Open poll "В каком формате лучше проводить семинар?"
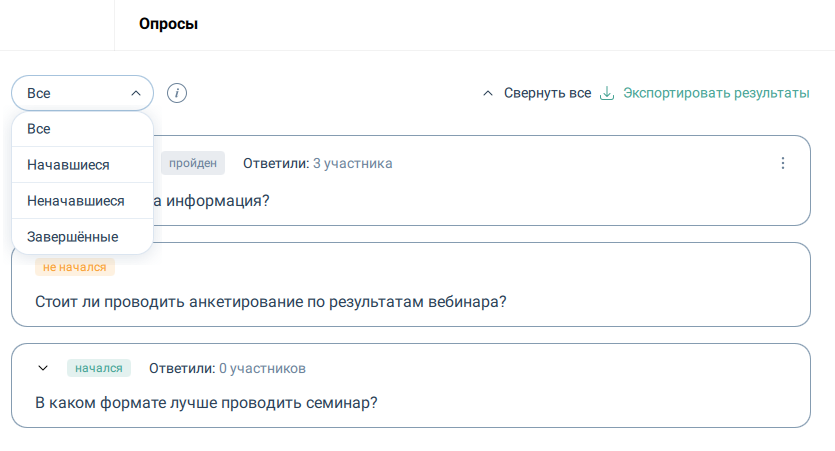 (x=206, y=403)
